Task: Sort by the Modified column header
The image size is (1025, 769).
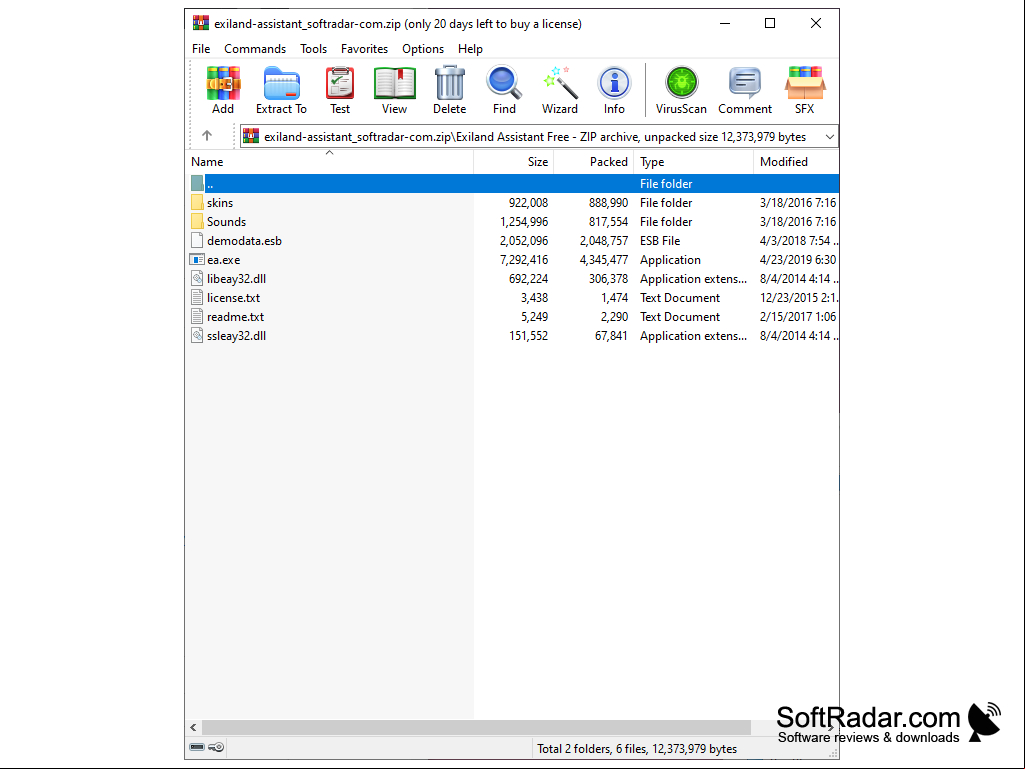Action: (x=796, y=162)
